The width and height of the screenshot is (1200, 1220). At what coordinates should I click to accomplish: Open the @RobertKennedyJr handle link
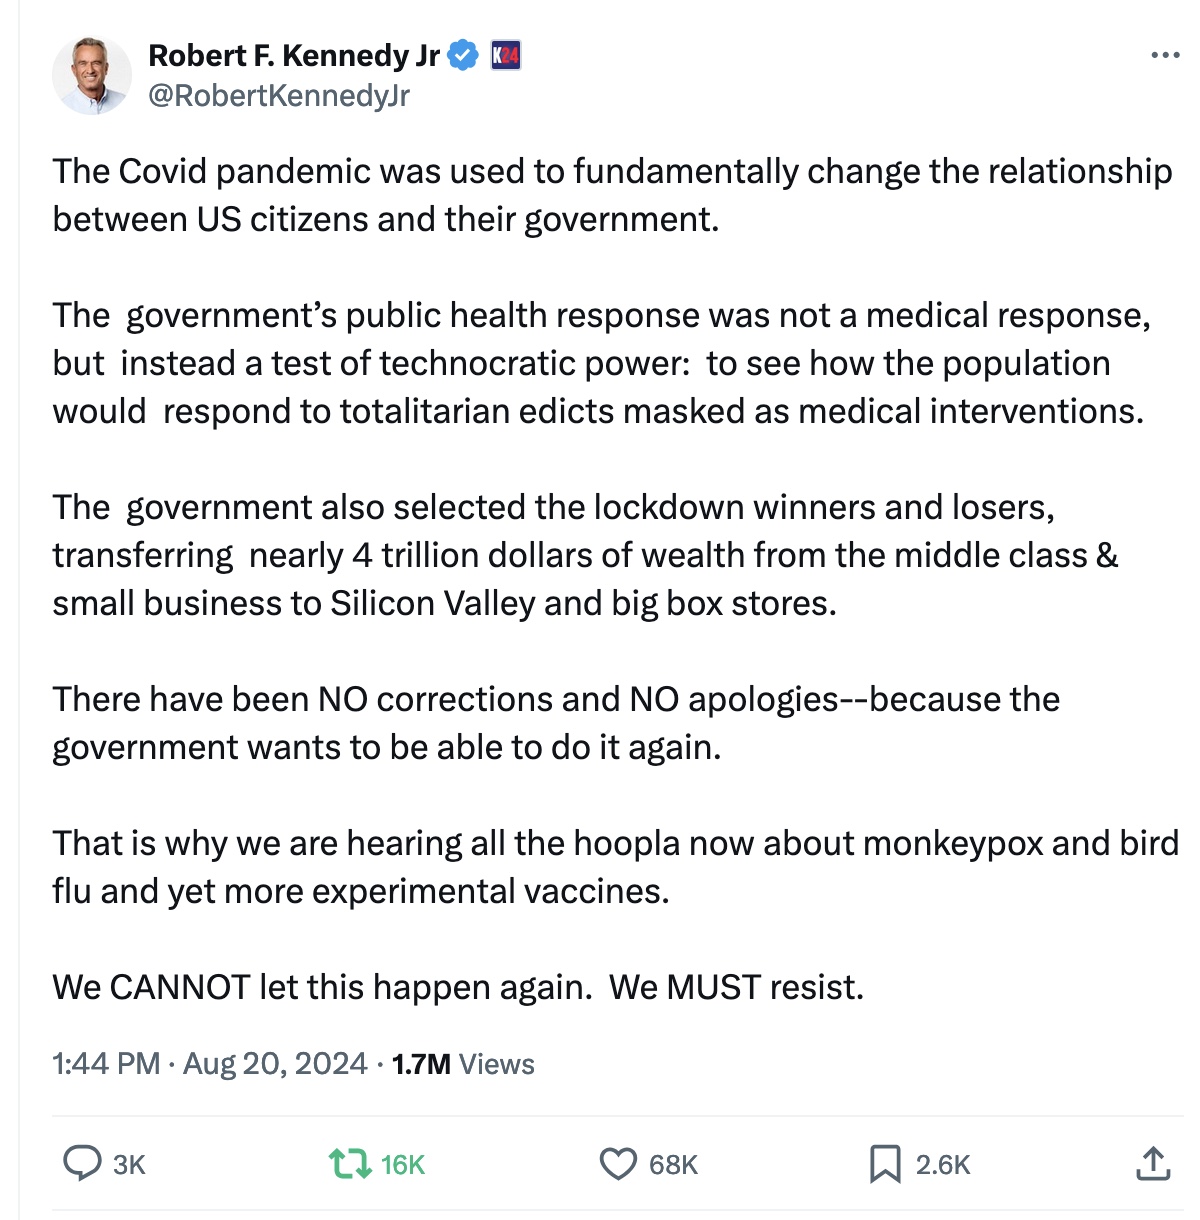pos(279,96)
